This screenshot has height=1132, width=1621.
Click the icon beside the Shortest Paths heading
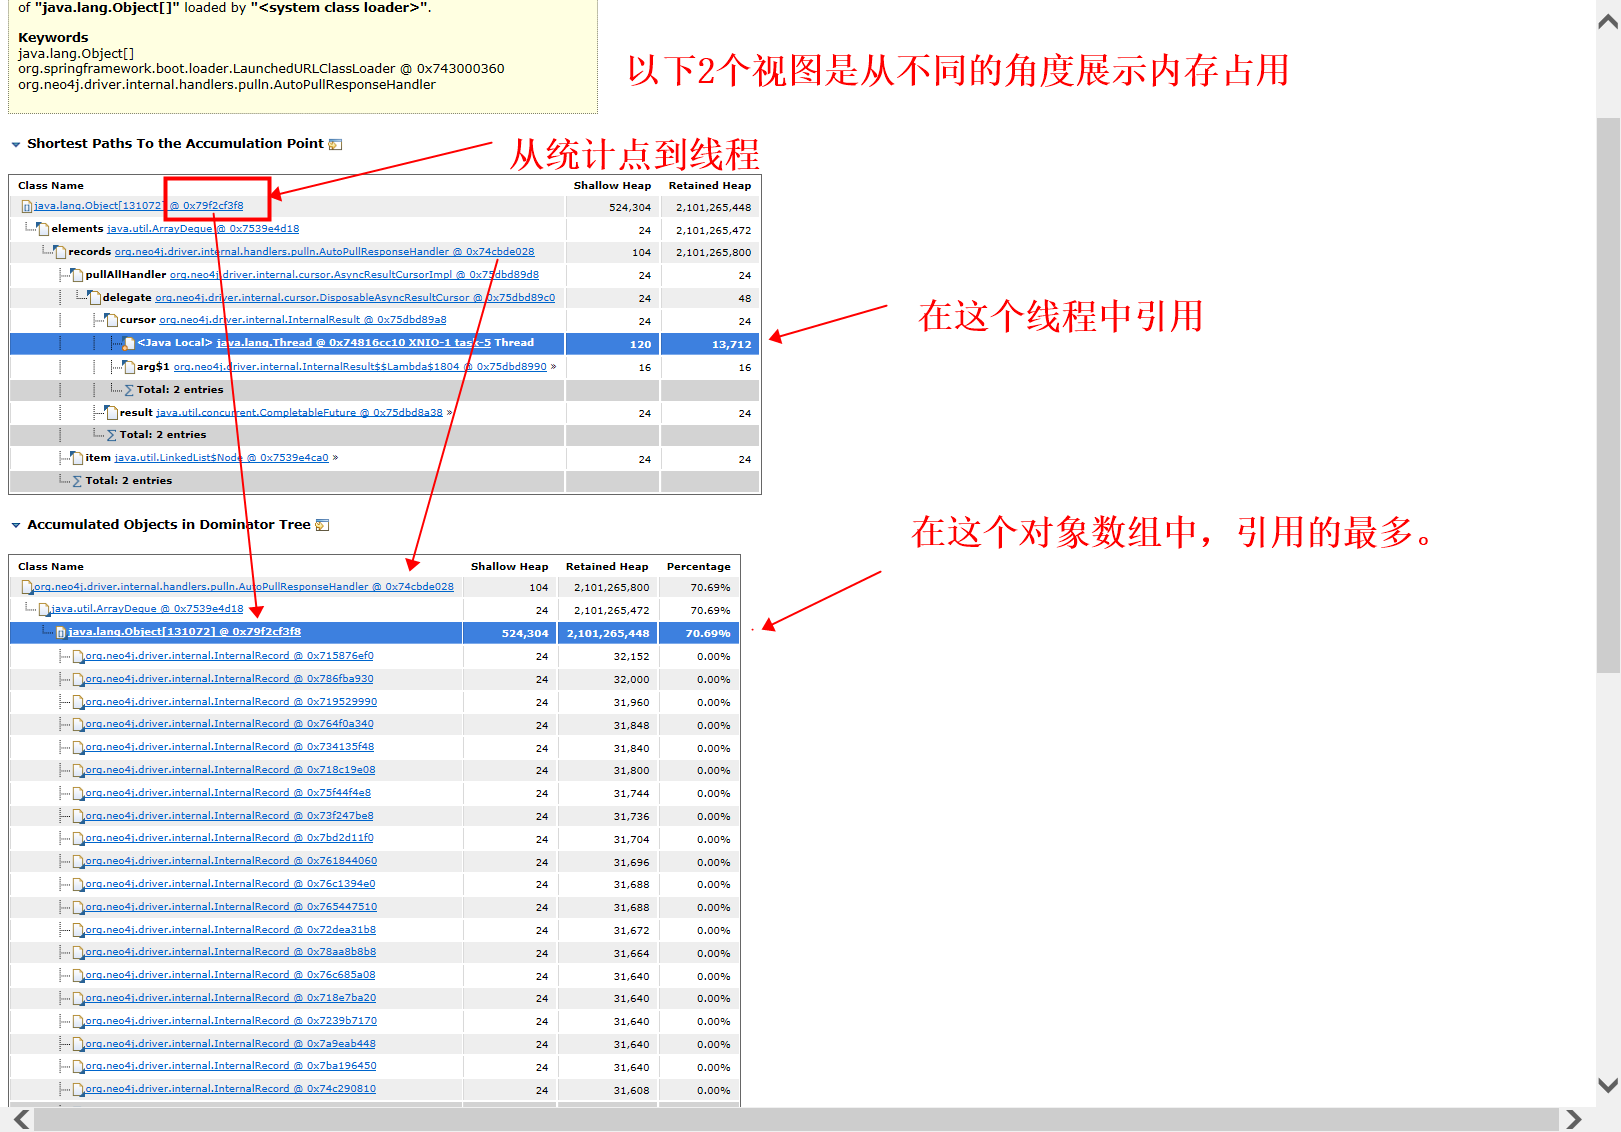(335, 145)
